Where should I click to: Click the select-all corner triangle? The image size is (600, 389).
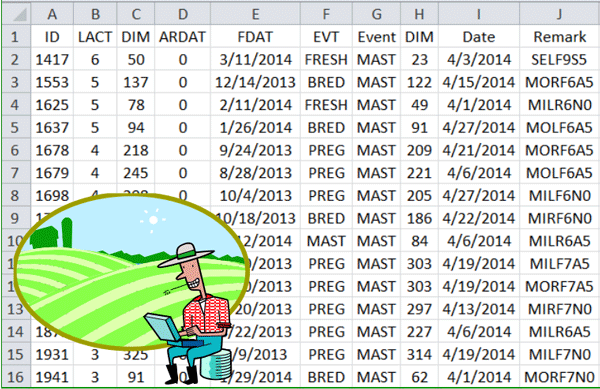point(16,15)
